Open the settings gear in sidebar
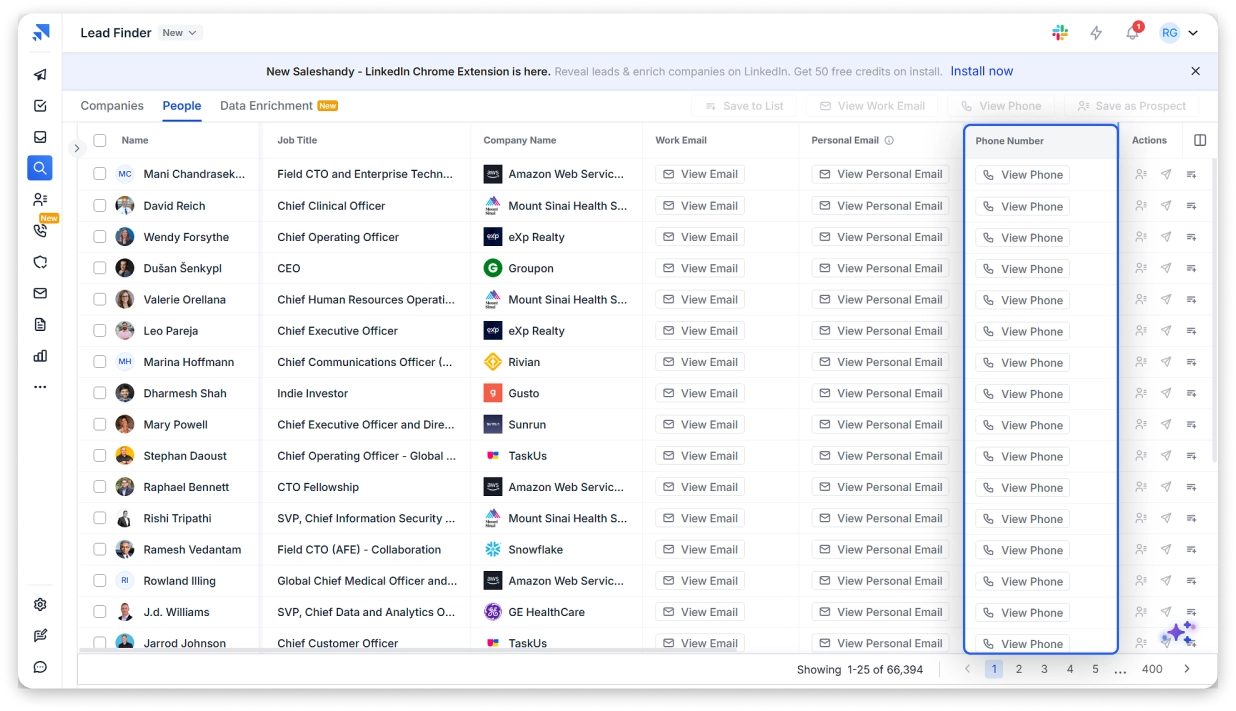Screen dimensions: 1236x711 40,605
